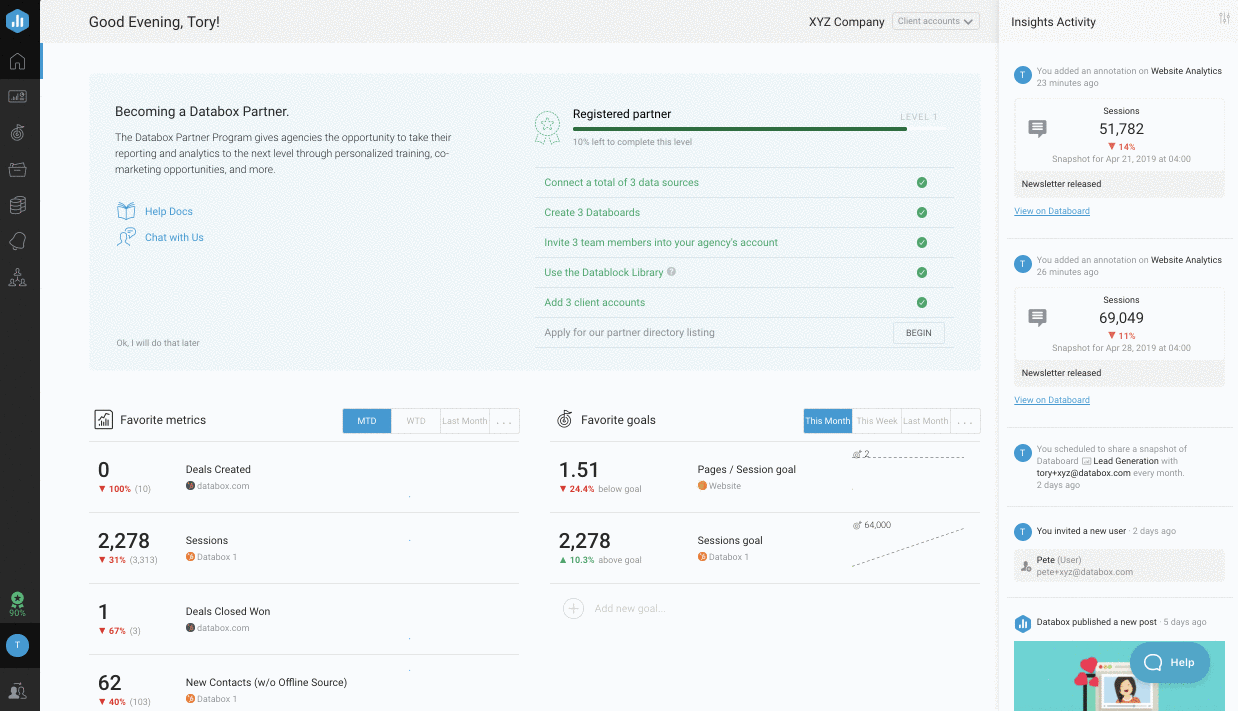The width and height of the screenshot is (1238, 711).
Task: Open Website Analytics link in newest annotation
Action: [1186, 71]
